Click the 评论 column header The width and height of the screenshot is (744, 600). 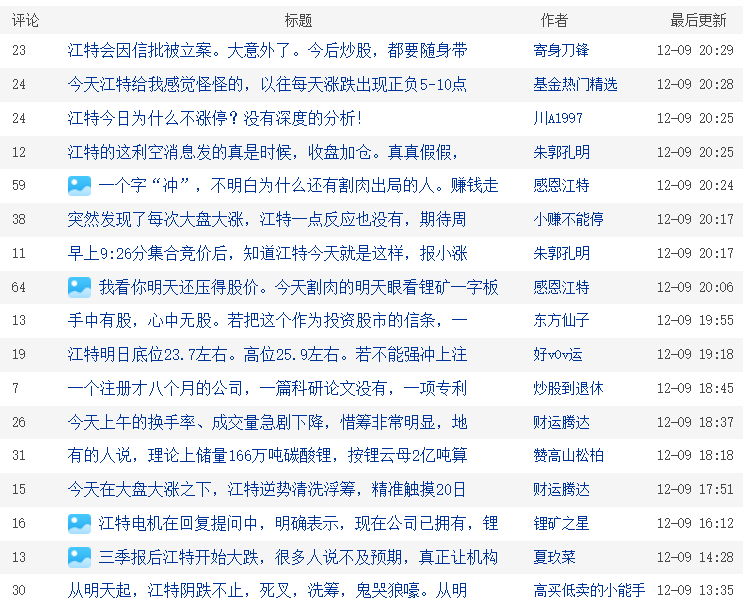25,20
